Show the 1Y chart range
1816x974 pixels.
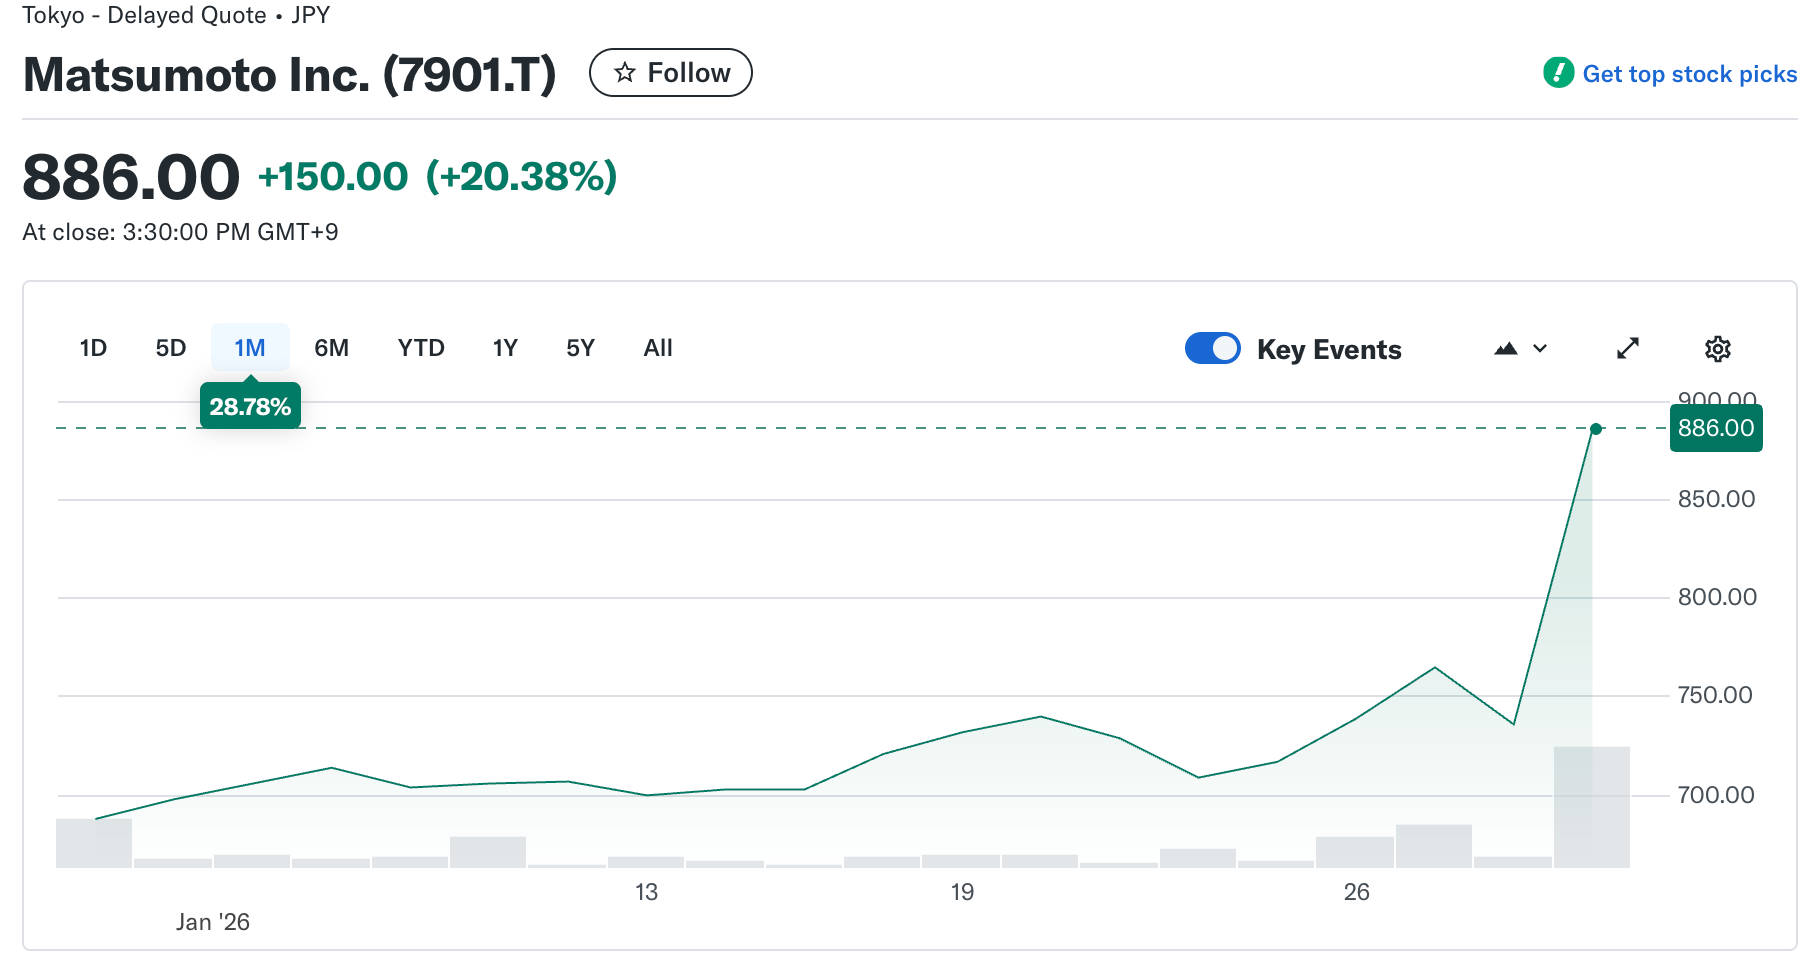coord(505,348)
